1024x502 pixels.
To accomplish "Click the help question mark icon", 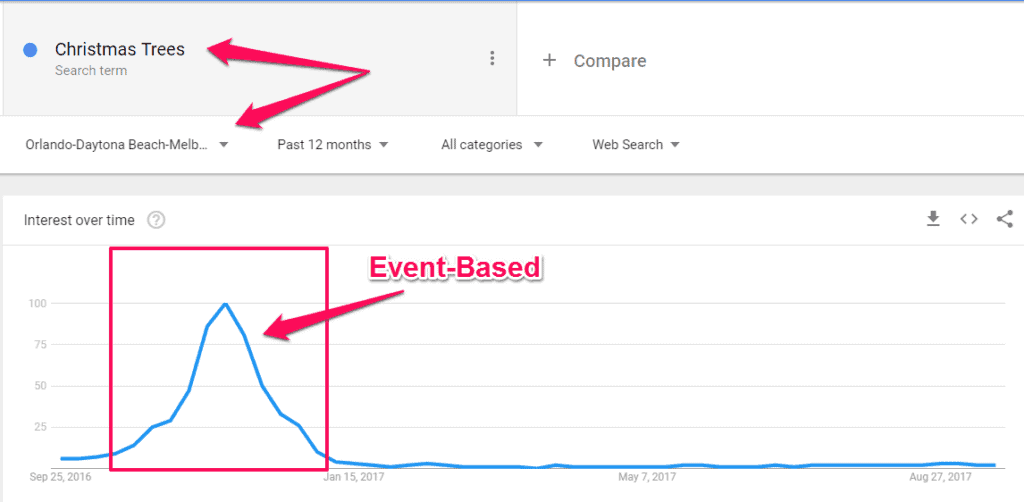I will click(156, 221).
